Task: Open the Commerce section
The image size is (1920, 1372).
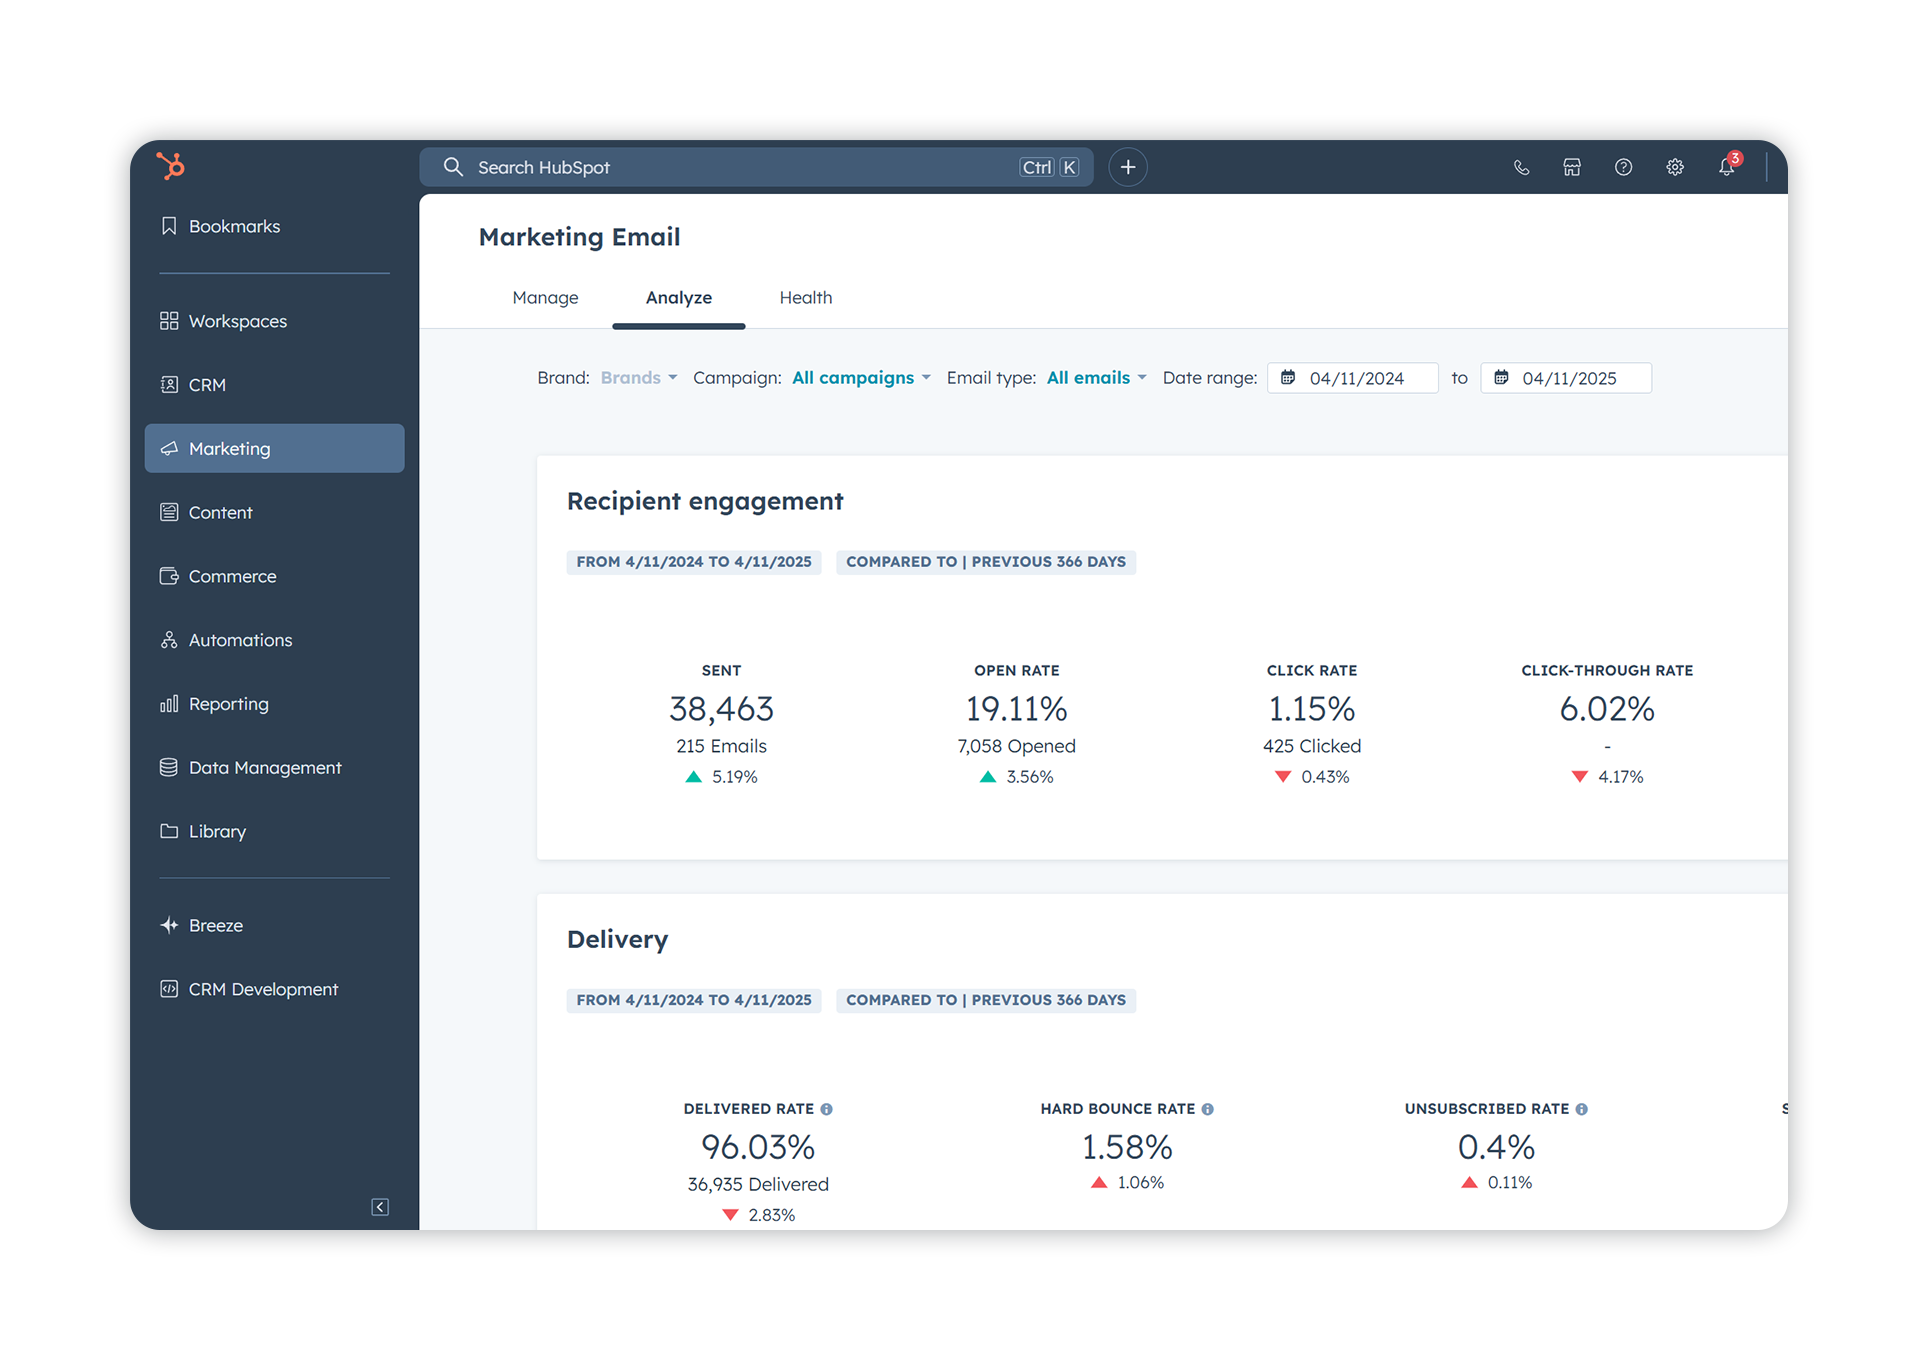Action: (x=231, y=576)
